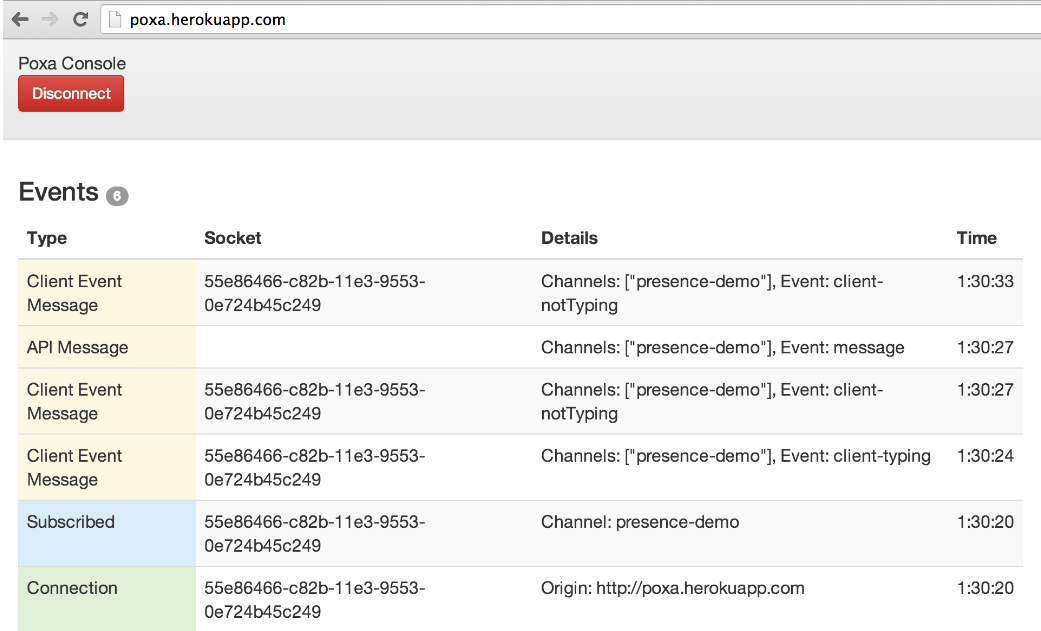Select the socket ID in the Subscribed row

[x=315, y=533]
